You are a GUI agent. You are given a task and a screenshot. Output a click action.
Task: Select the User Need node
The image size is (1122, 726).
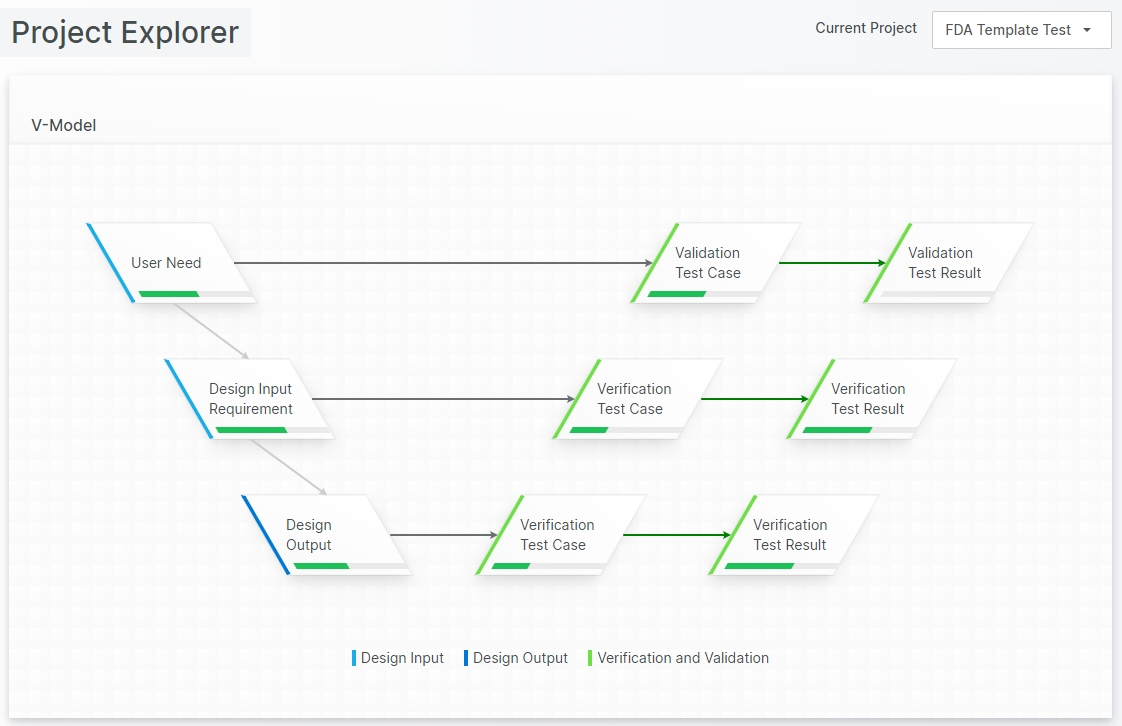pos(167,262)
